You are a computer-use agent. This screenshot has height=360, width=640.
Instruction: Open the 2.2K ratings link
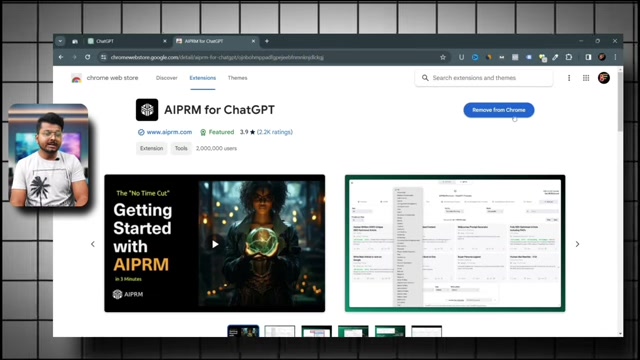(275, 132)
